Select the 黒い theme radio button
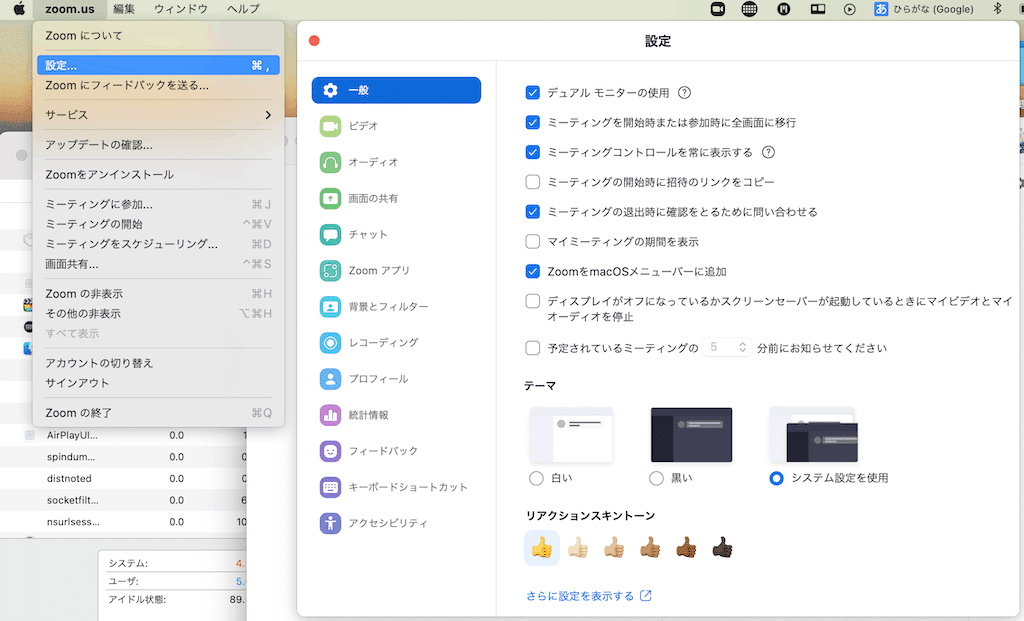 tap(656, 478)
